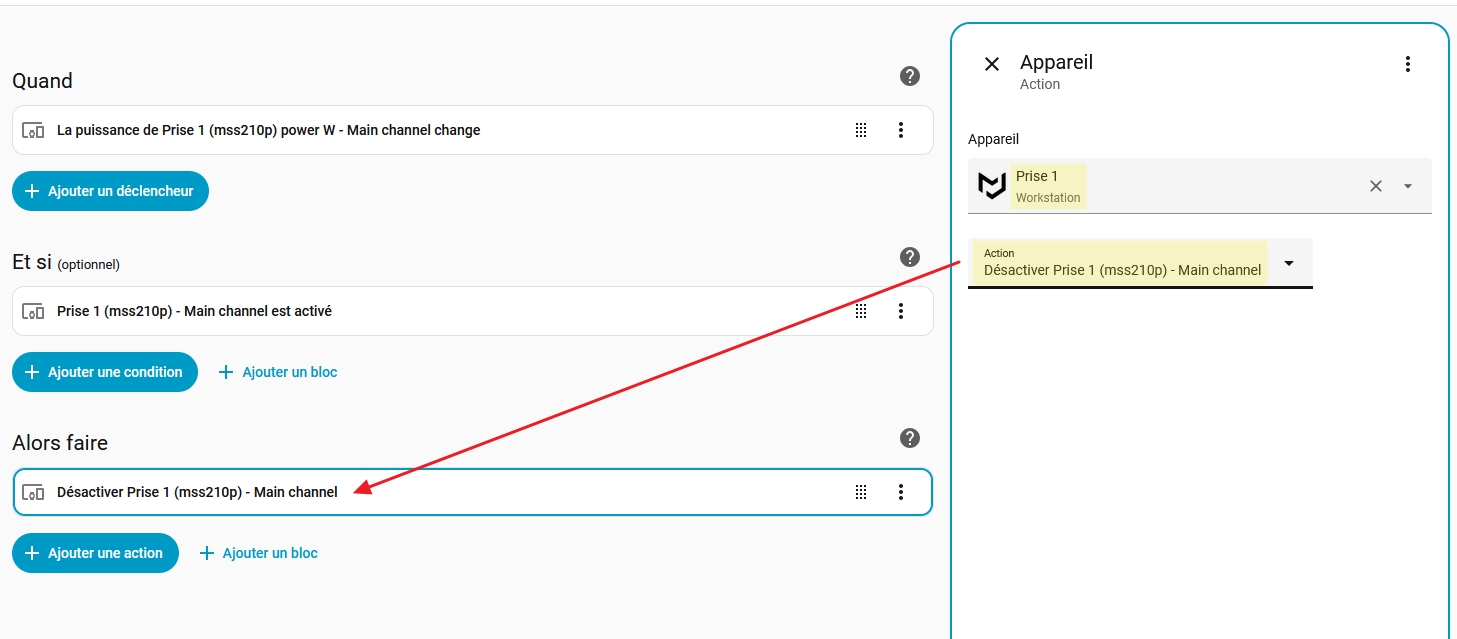1457x639 pixels.
Task: Open the condition row three-dot menu
Action: pos(900,311)
